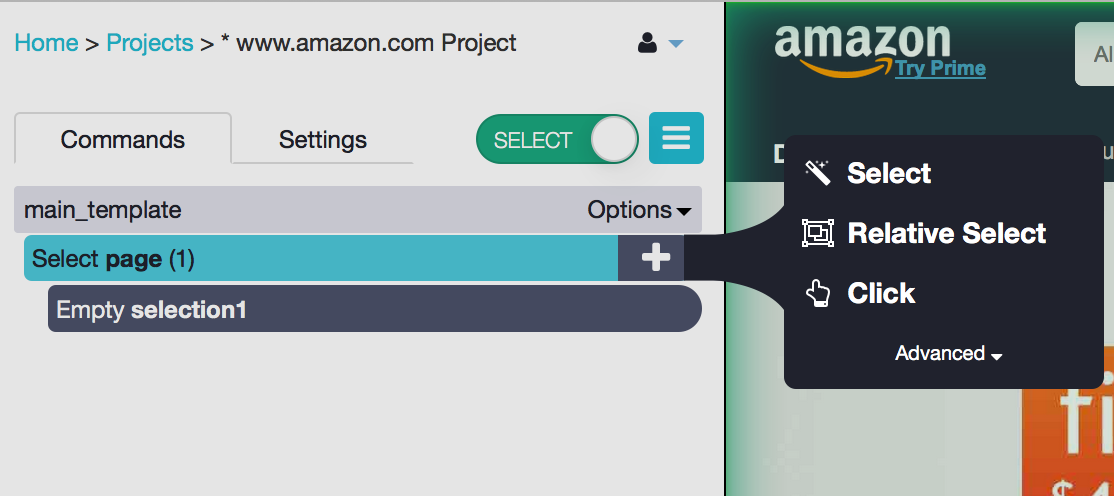Switch to the Settings tab

point(323,139)
